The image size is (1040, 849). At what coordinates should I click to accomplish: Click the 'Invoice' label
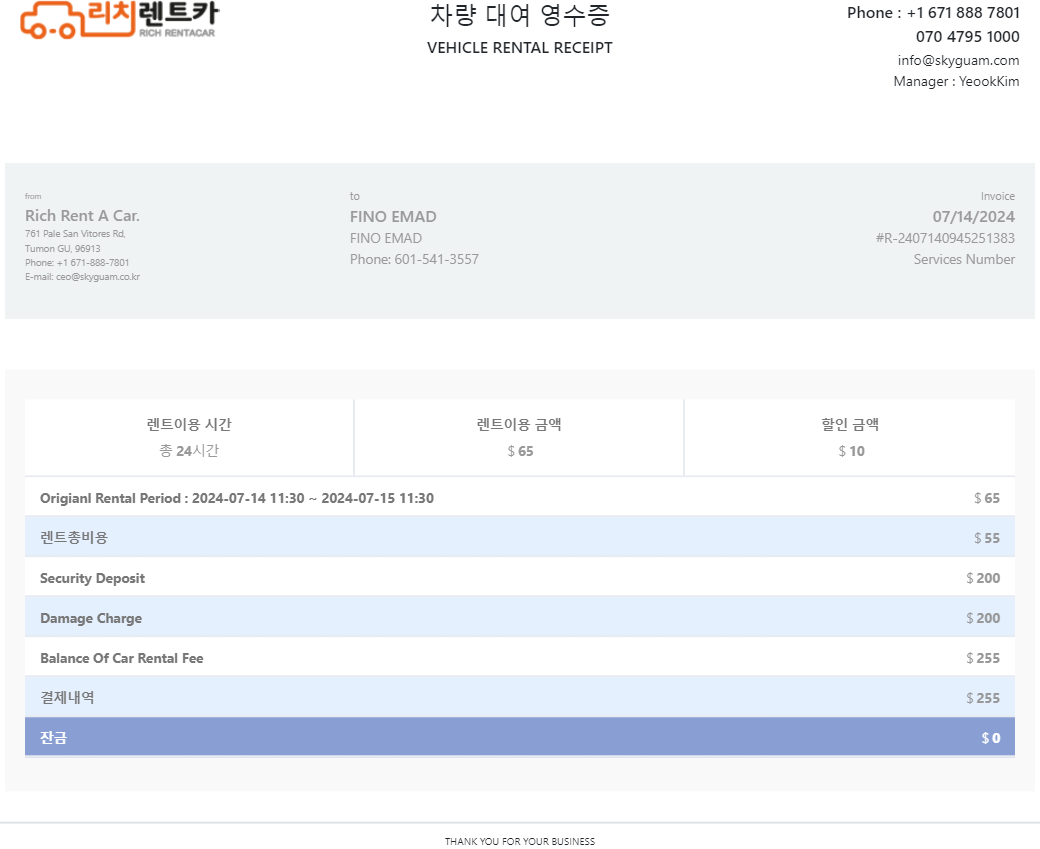point(998,196)
